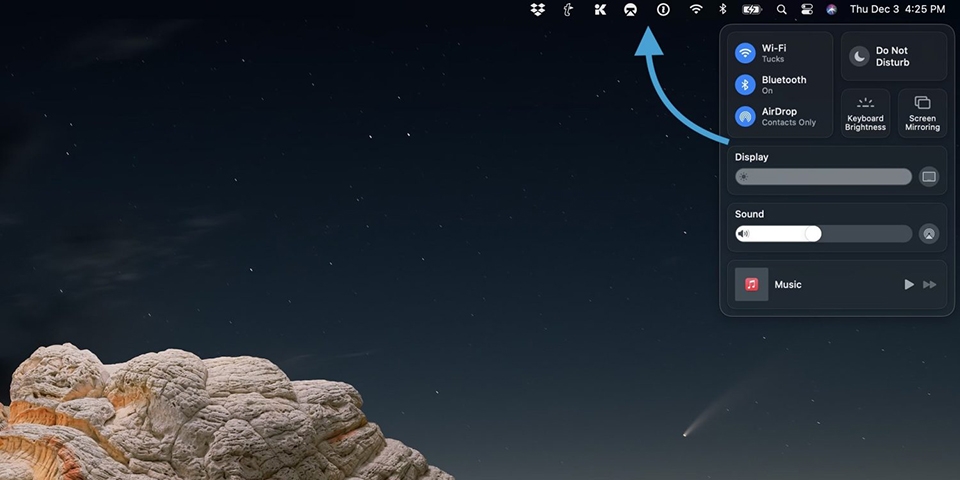Viewport: 960px width, 480px height.
Task: Click the bird-shaped menu bar icon
Action: tap(568, 9)
